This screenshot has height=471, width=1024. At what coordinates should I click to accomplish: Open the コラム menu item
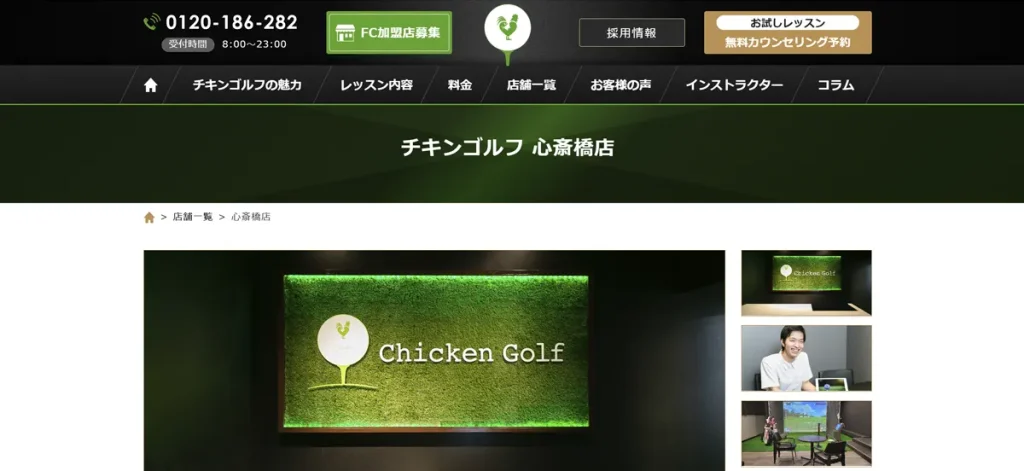[x=835, y=85]
